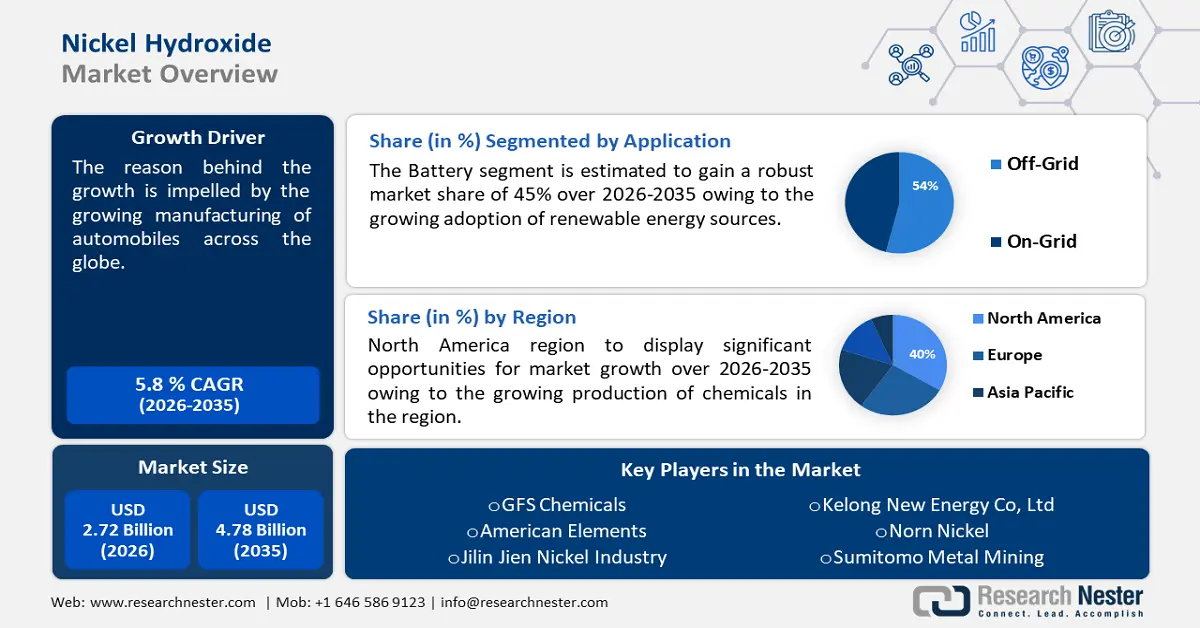The image size is (1200, 628).
Task: Click the Europe legend label
Action: (1015, 356)
